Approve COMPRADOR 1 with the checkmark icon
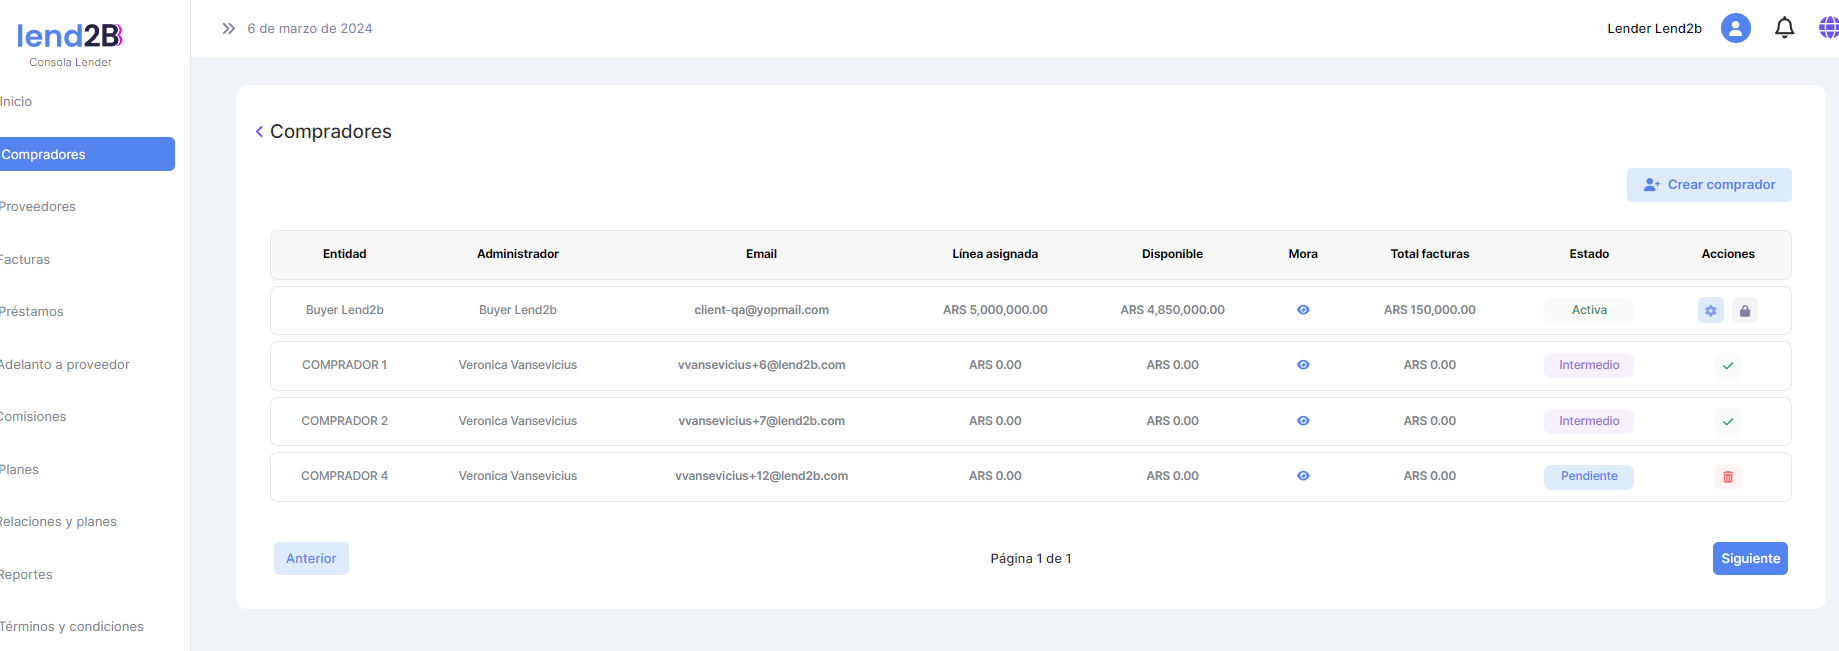Image resolution: width=1839 pixels, height=651 pixels. (x=1727, y=366)
